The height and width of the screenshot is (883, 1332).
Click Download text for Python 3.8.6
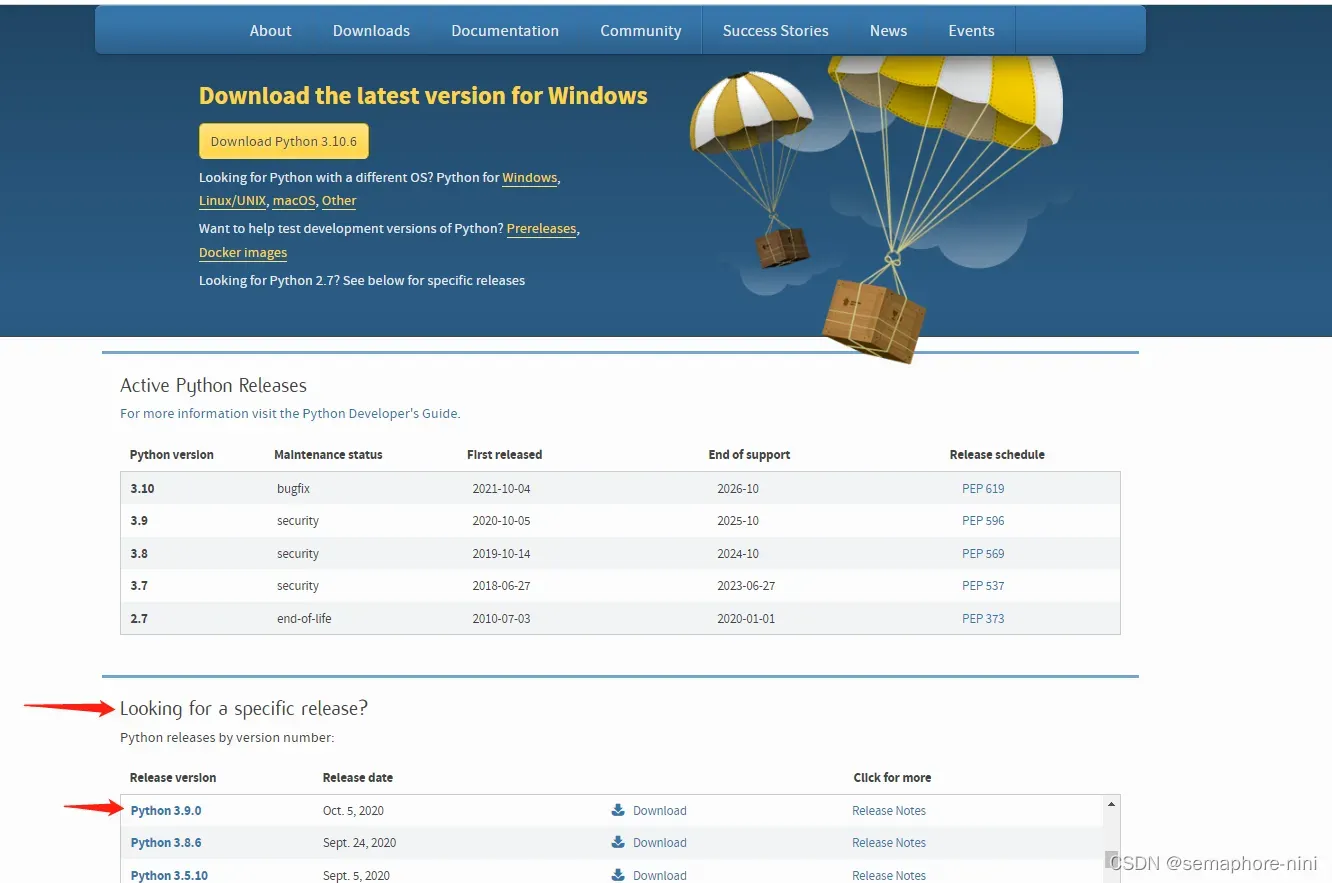[x=660, y=843]
